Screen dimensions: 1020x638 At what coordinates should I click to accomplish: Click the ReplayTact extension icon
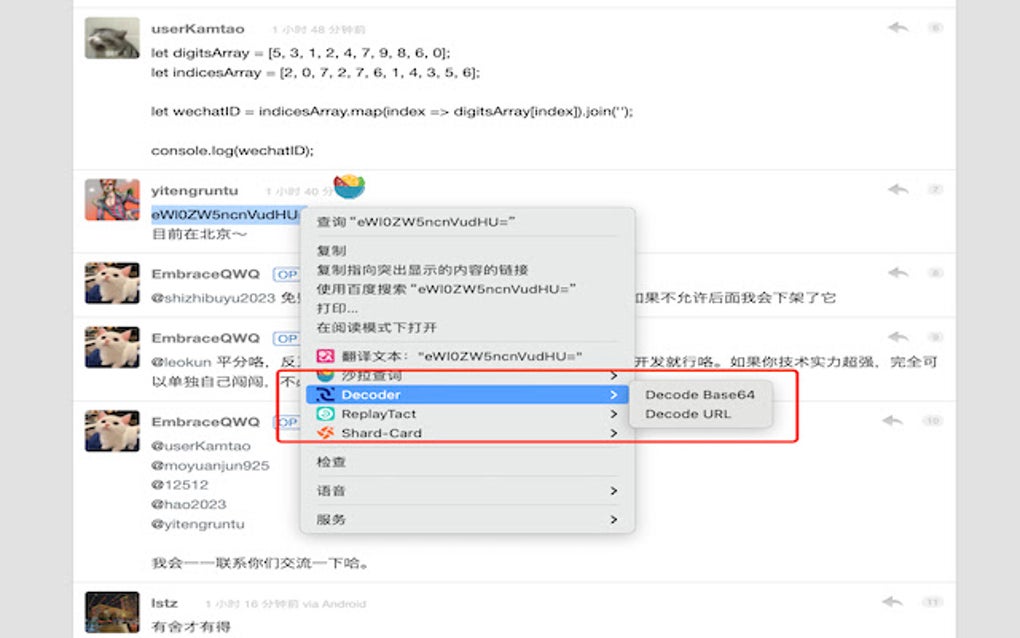tap(327, 414)
